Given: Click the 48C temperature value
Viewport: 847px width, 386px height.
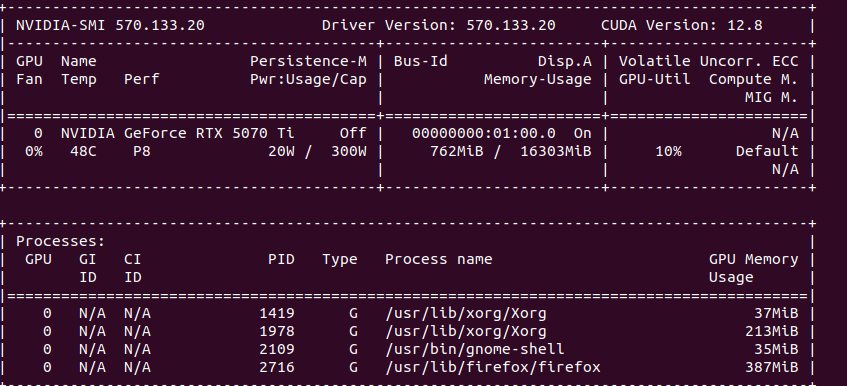Looking at the screenshot, I should coord(83,152).
